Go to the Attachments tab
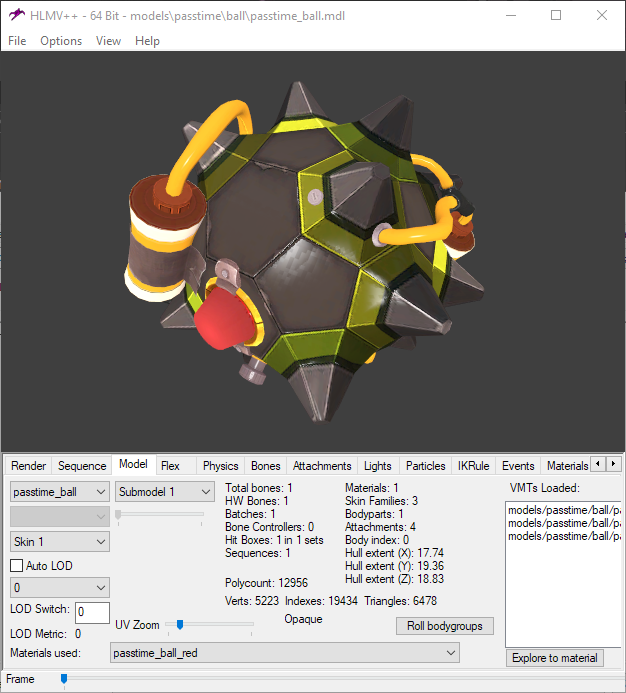The image size is (626, 693). pos(322,466)
